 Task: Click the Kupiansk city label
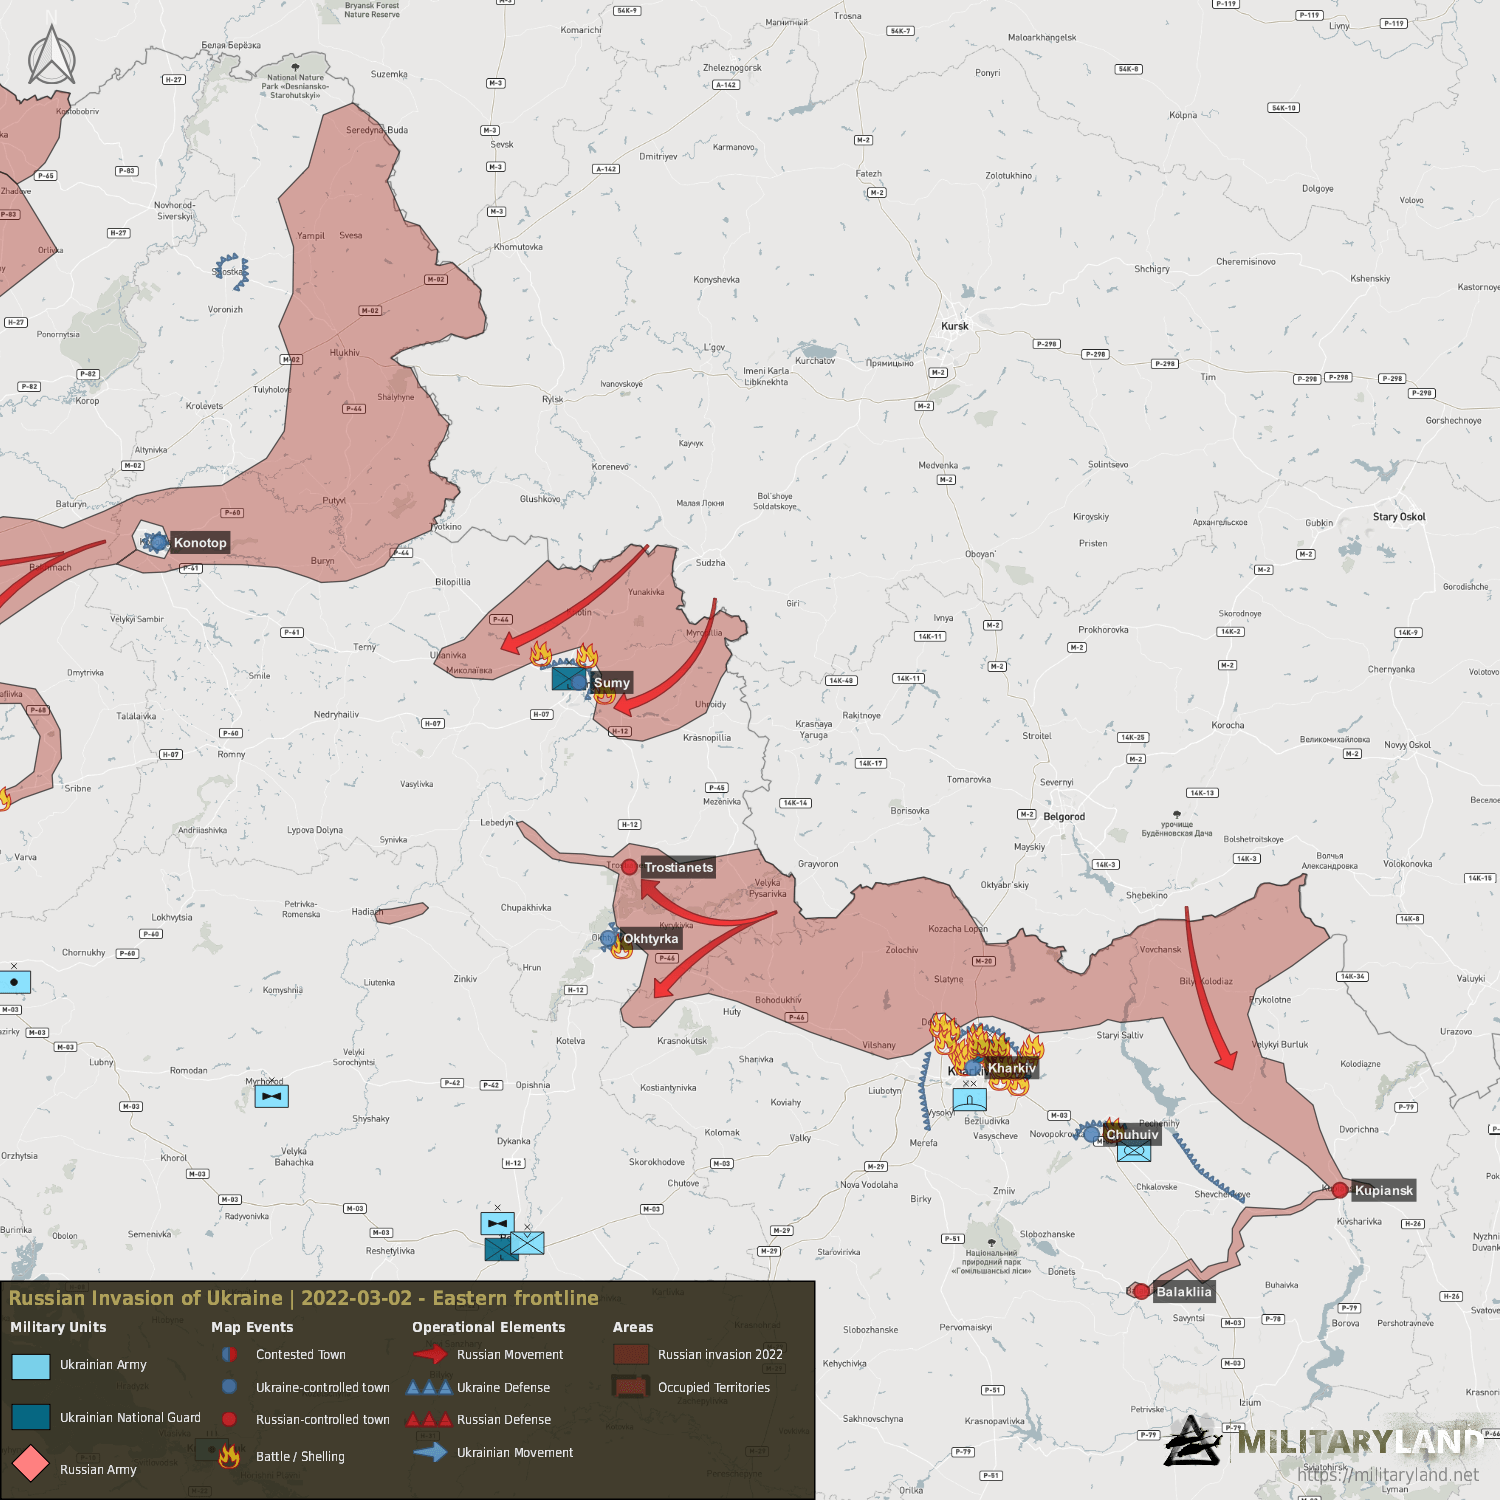coord(1384,1190)
